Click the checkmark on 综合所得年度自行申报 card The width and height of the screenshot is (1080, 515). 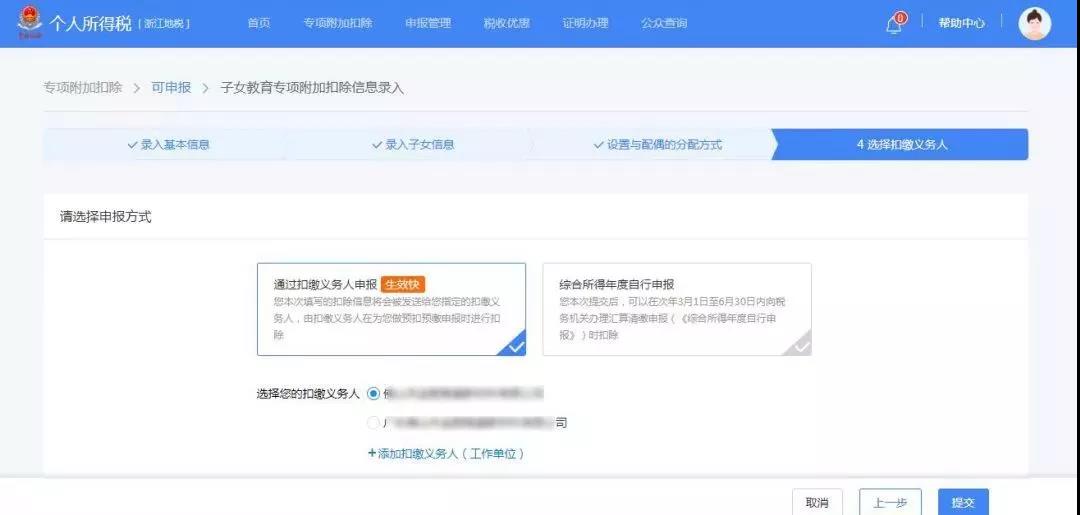coord(800,346)
